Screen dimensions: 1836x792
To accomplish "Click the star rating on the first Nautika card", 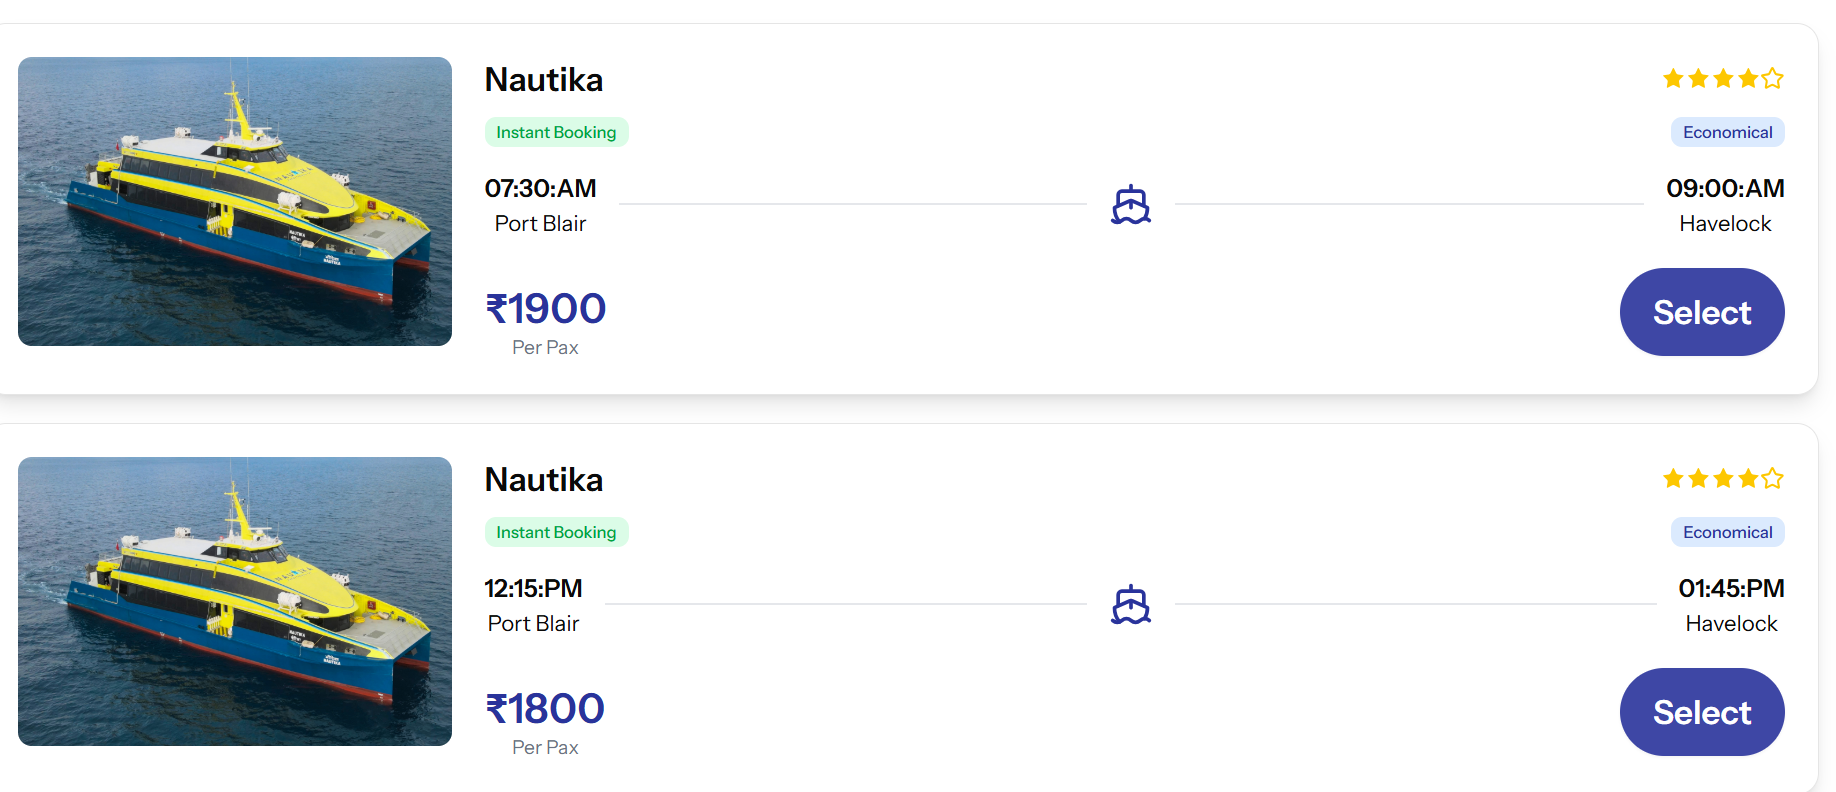I will (x=1723, y=78).
